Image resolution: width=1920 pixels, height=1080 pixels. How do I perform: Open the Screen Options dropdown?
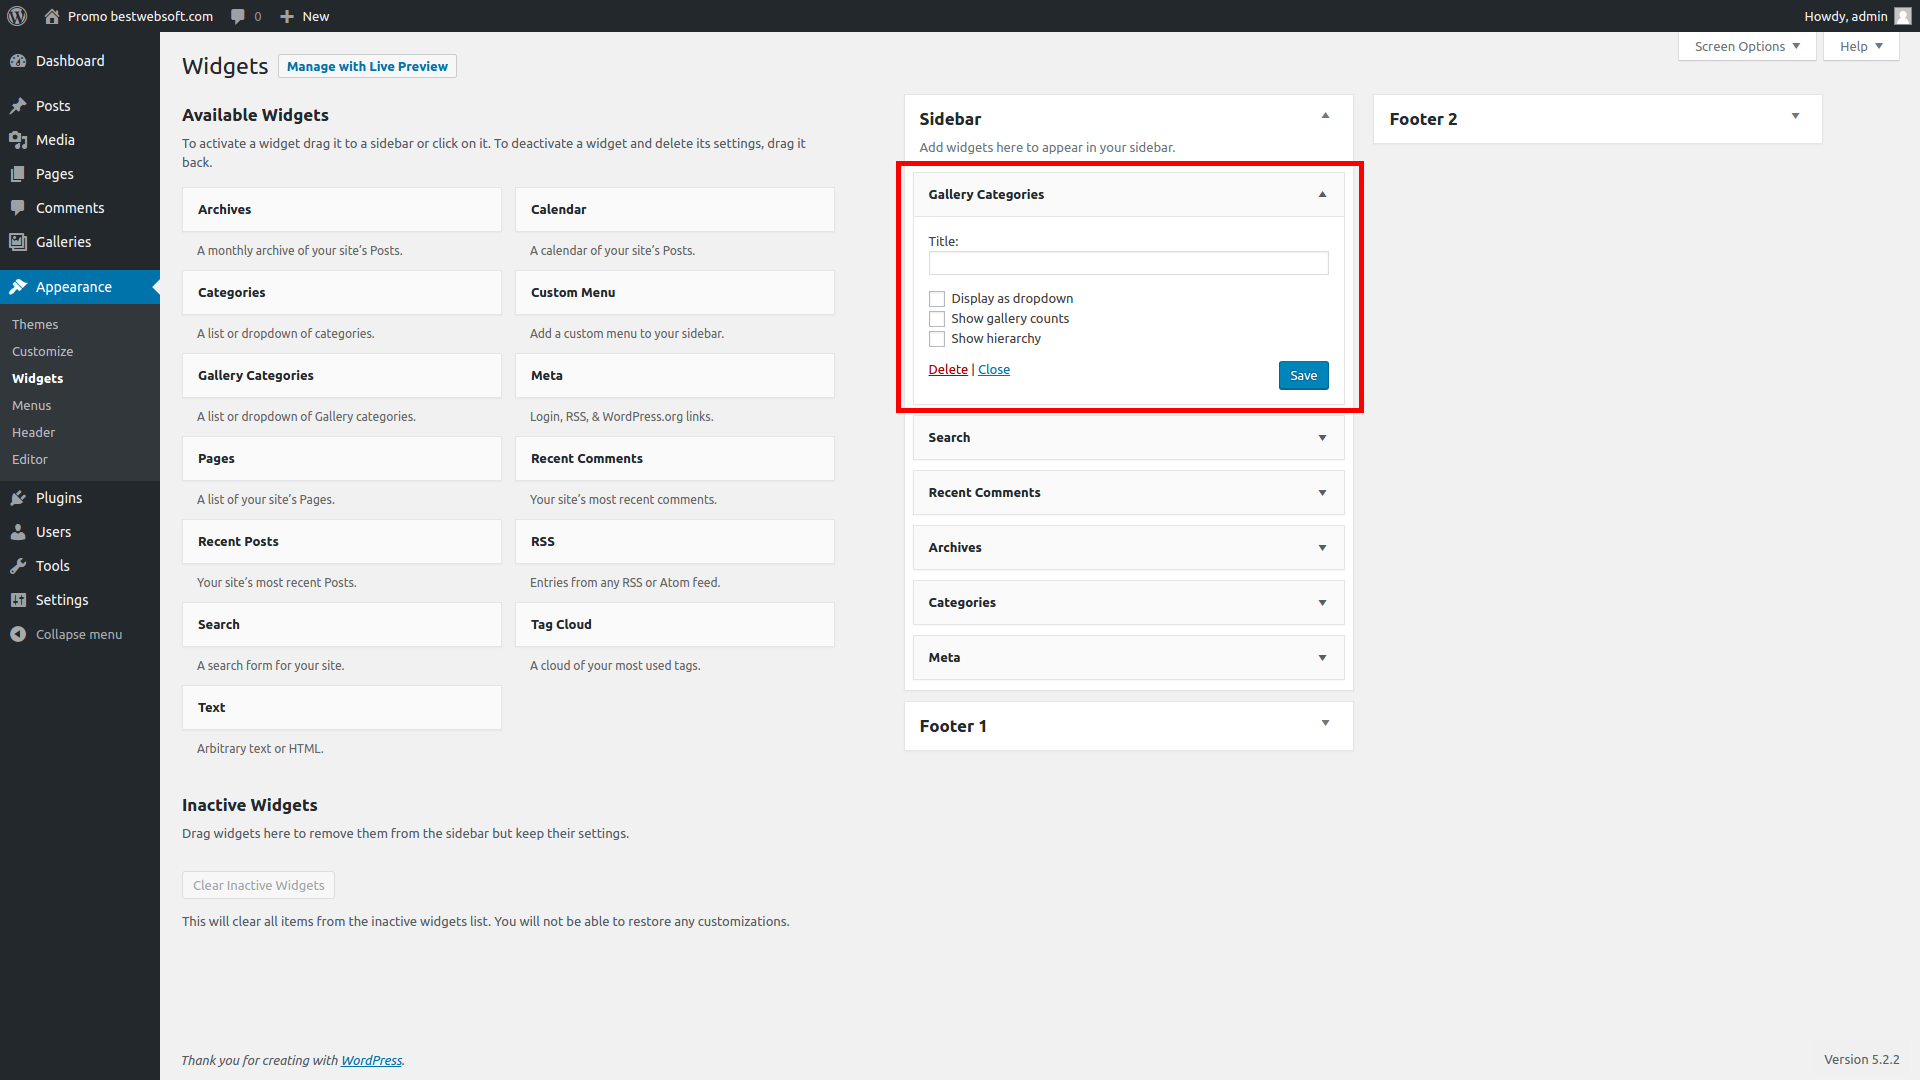(1746, 46)
